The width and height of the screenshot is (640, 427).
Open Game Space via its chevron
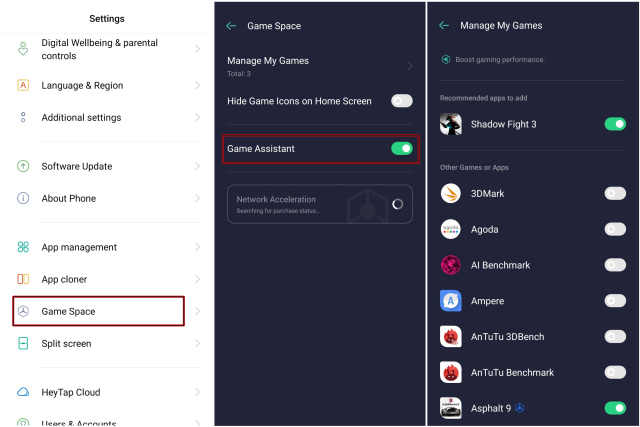coord(198,311)
